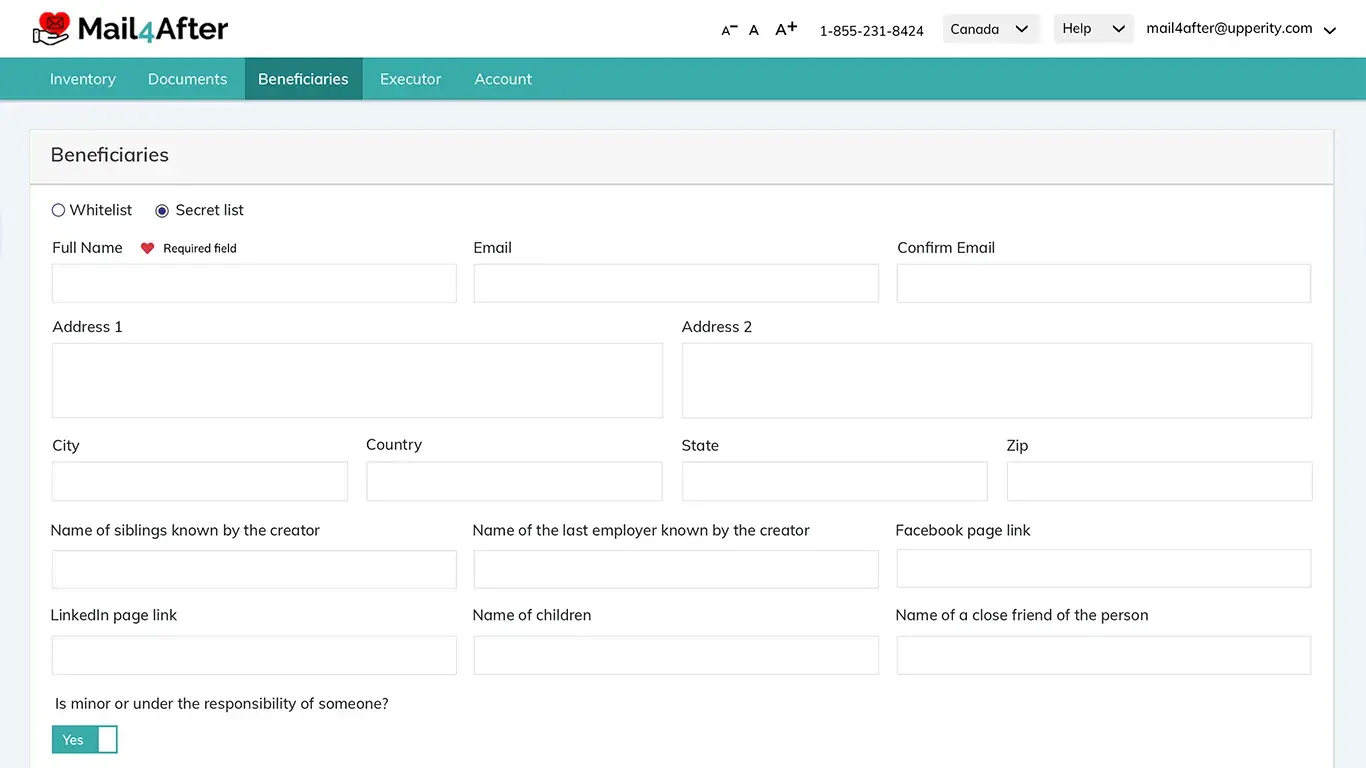
Task: Select the Whitelist radio button
Action: [58, 210]
